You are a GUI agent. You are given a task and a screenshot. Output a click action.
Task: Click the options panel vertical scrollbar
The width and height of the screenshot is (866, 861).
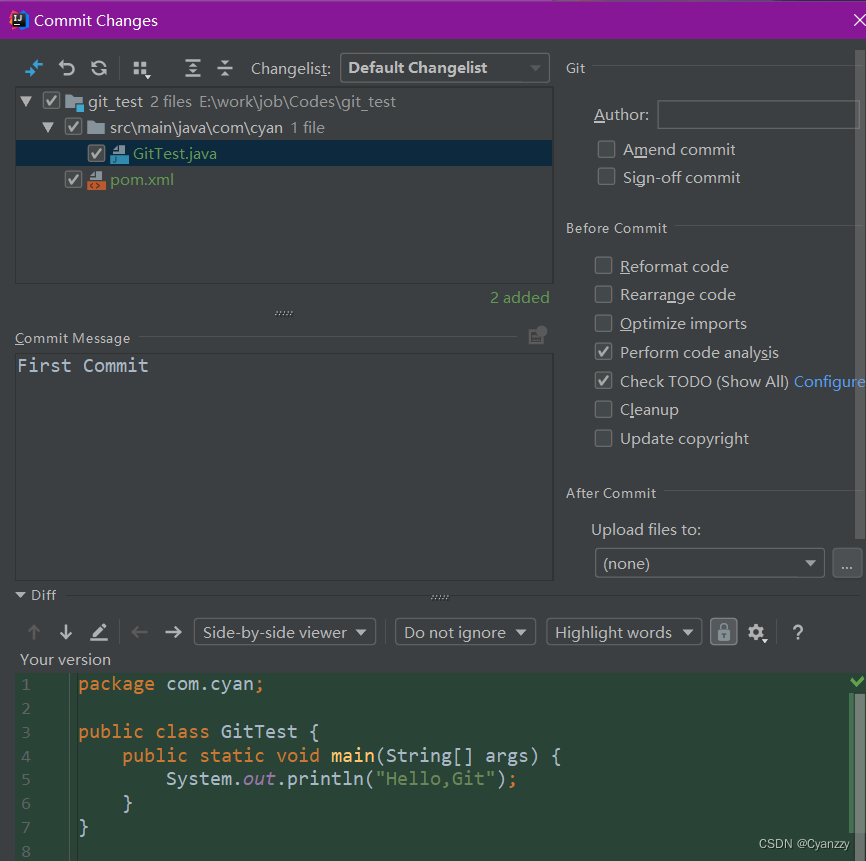(x=859, y=294)
